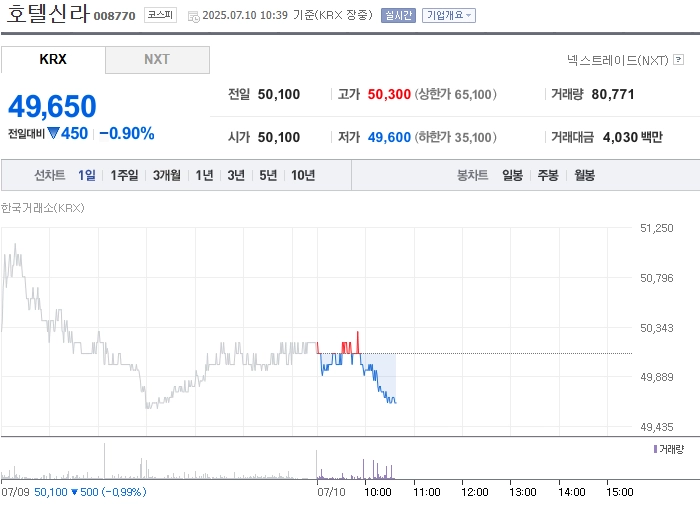Click the 거래량 value 80,771
Image resolution: width=700 pixels, height=515 pixels.
click(612, 94)
